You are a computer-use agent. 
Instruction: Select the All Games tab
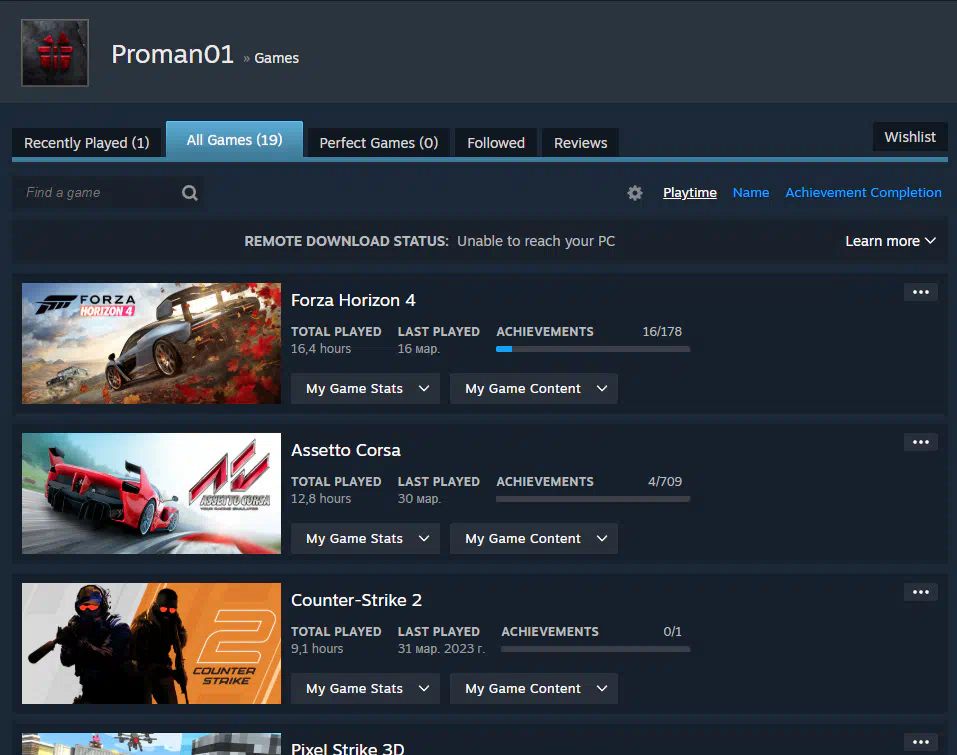(x=234, y=140)
